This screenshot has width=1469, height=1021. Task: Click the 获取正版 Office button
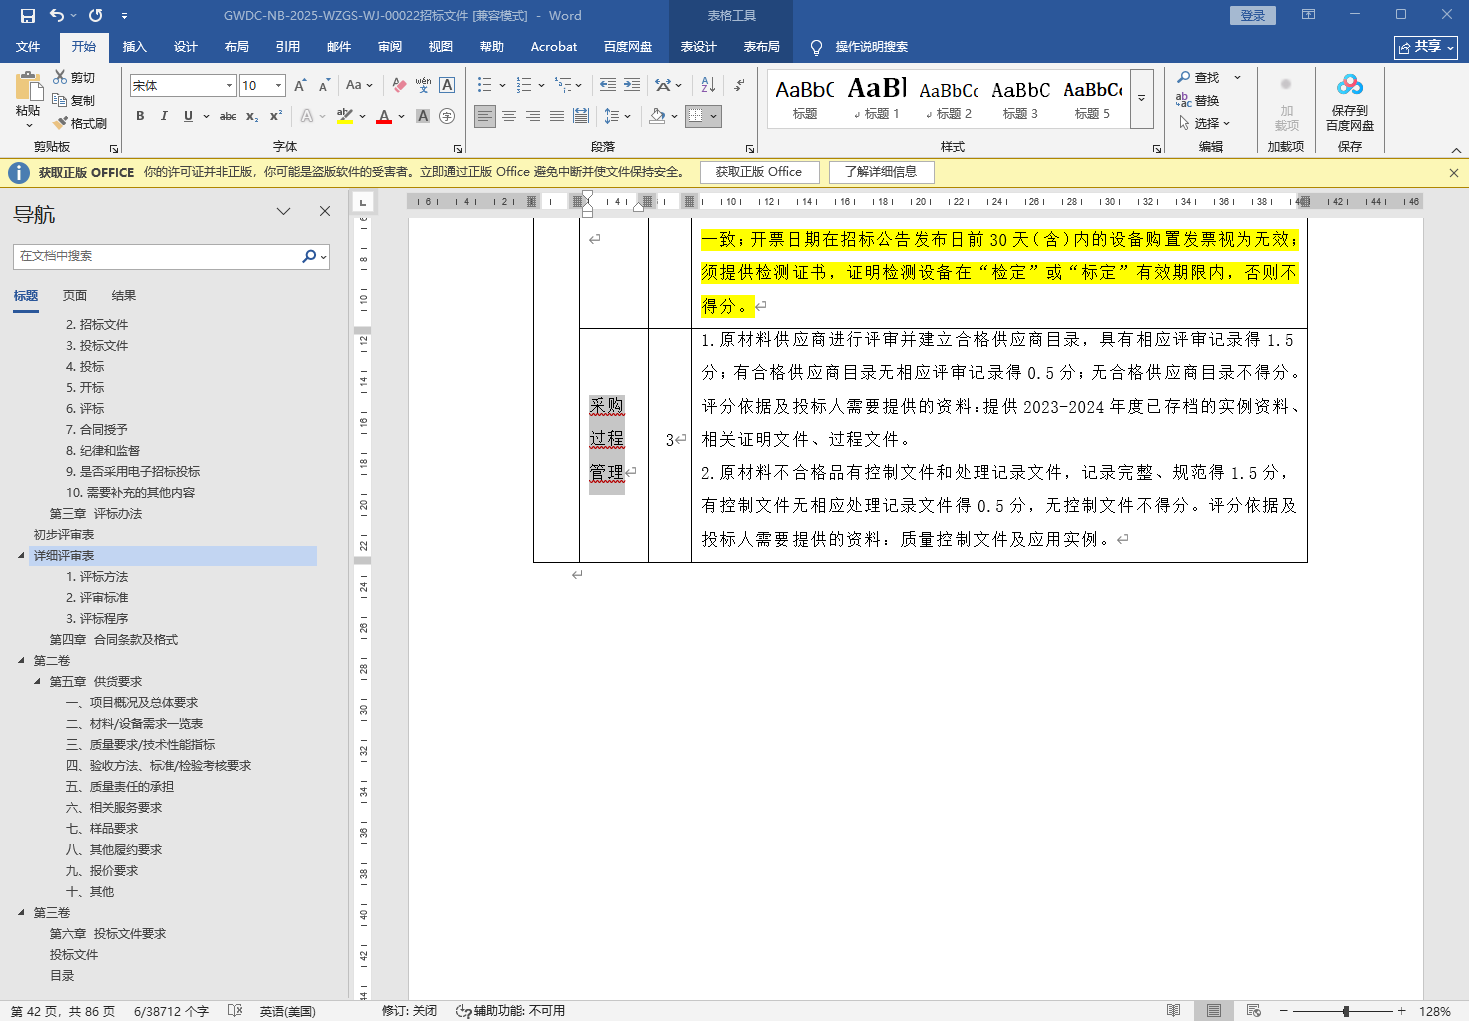coord(759,172)
